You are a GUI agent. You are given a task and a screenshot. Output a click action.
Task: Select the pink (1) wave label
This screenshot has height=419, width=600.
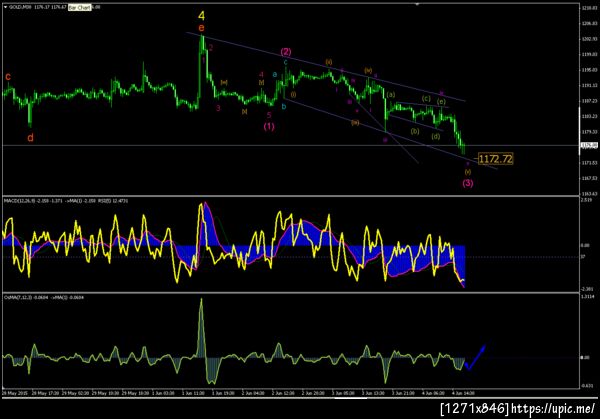click(x=269, y=126)
